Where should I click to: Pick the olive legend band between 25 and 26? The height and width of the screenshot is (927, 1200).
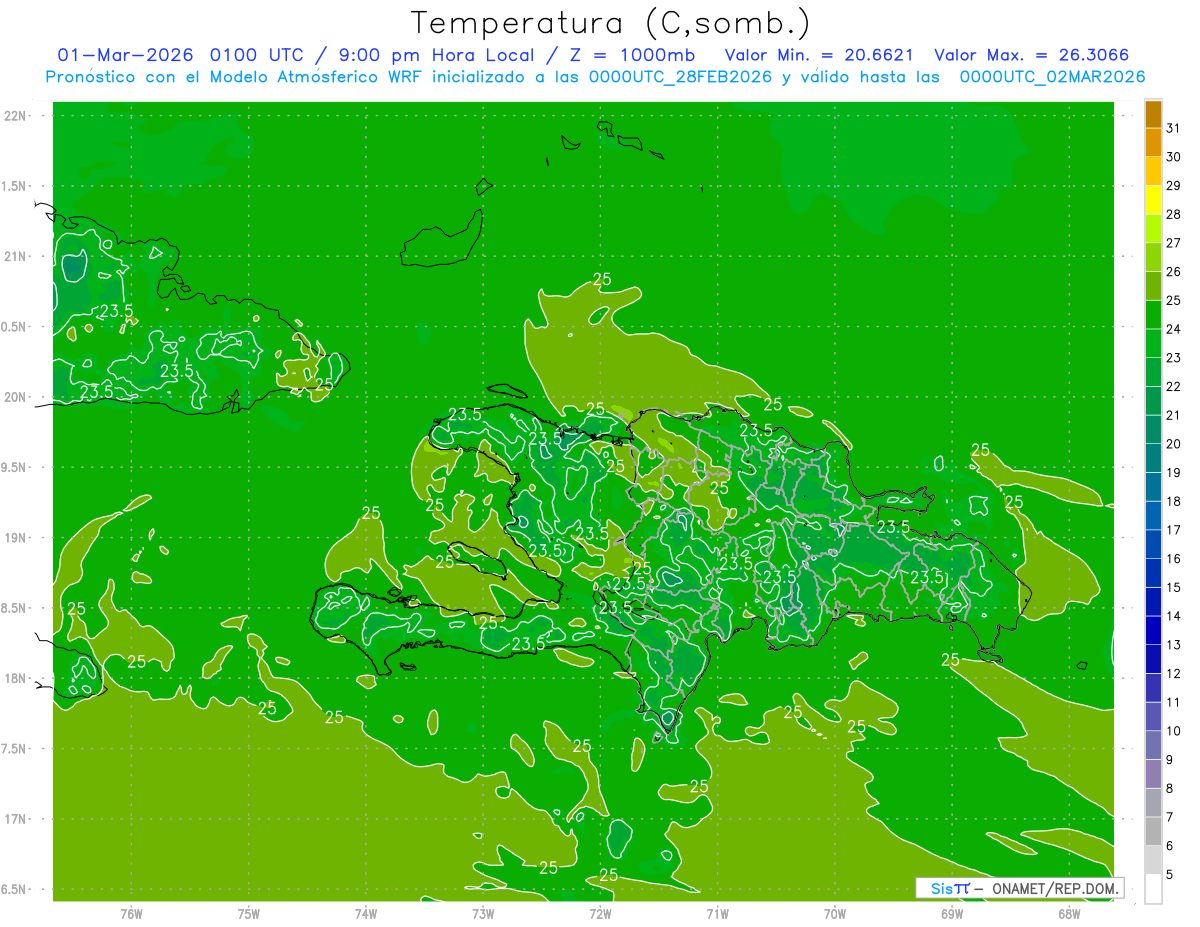click(1153, 286)
